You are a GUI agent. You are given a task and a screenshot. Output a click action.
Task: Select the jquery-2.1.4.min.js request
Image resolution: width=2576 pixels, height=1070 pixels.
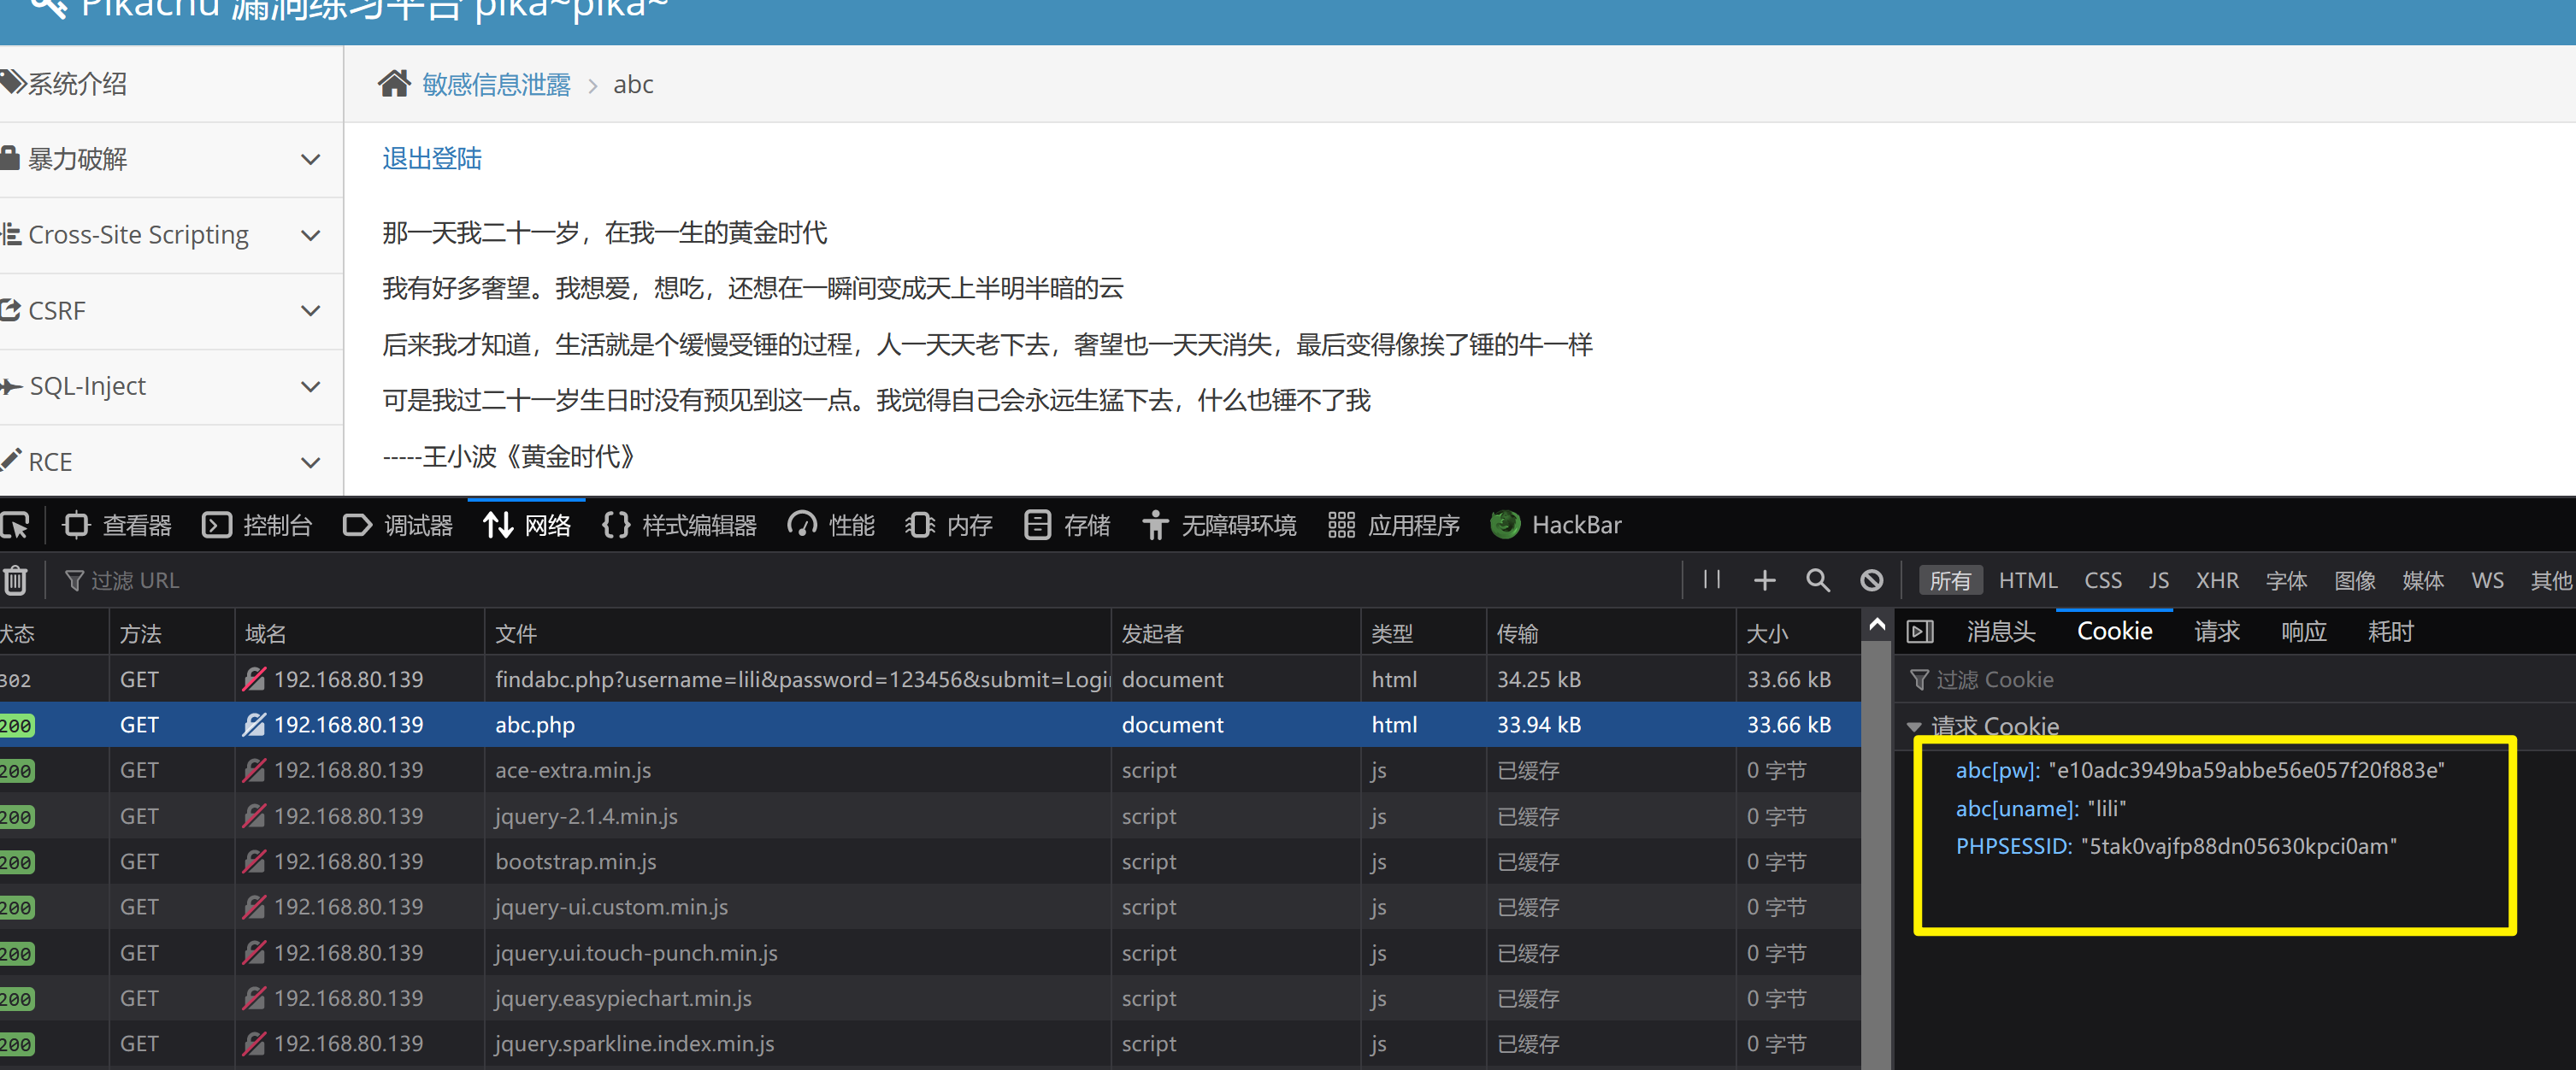point(930,816)
